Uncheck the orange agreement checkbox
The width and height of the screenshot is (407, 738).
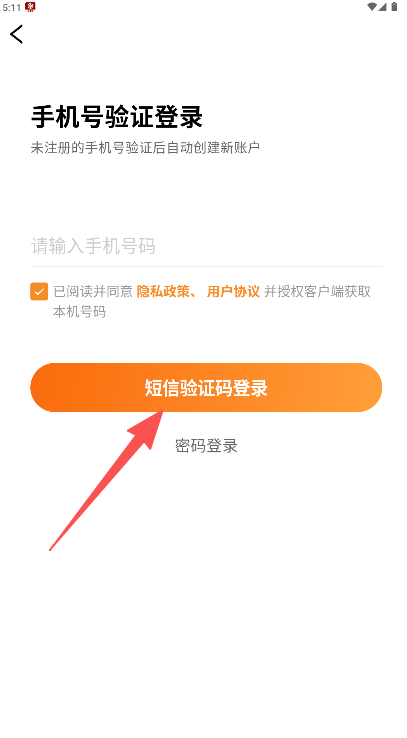point(39,291)
